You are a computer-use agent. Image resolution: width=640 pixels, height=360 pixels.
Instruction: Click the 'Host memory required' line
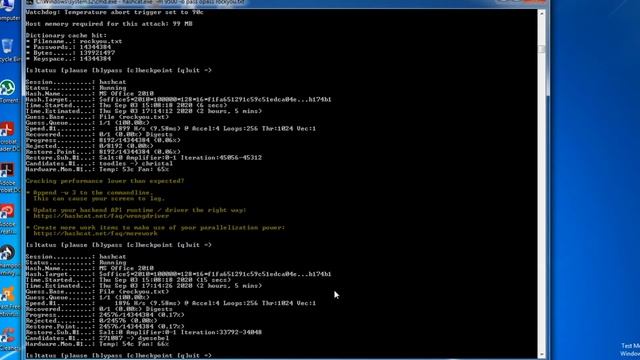click(x=109, y=24)
